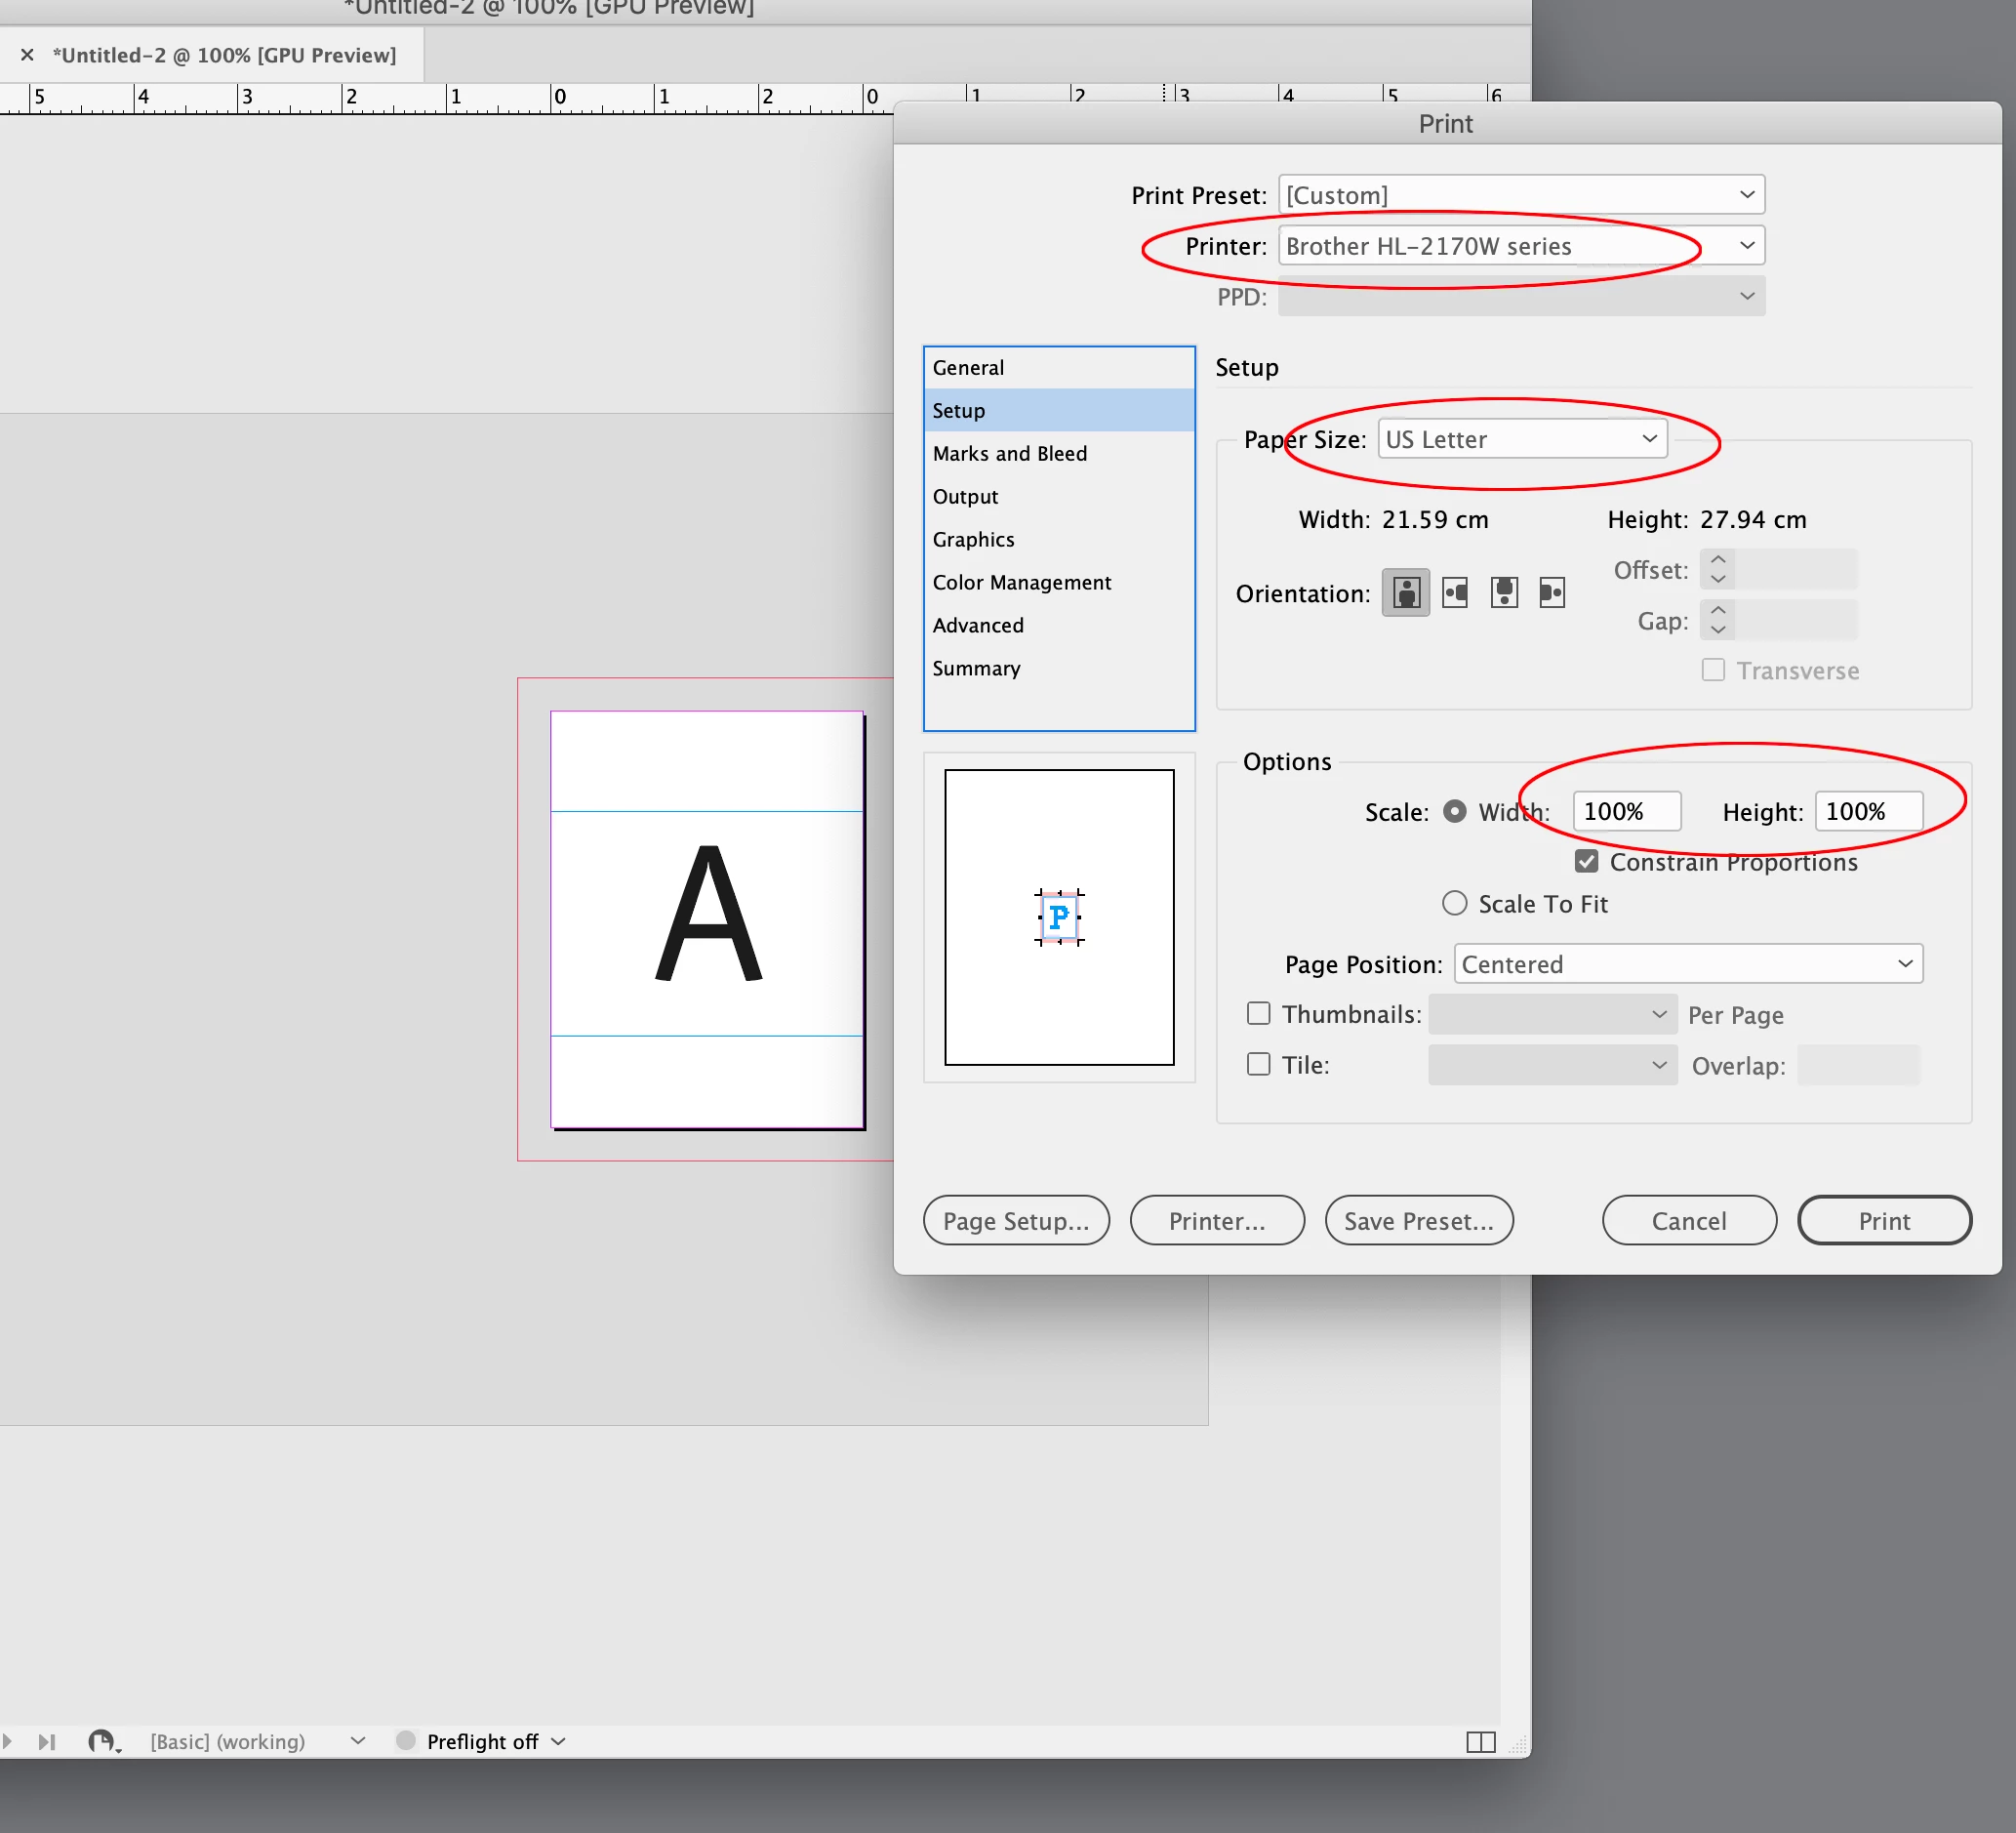Screen dimensions: 2016x1833
Task: Enable the Thumbnails checkbox
Action: (x=1258, y=1014)
